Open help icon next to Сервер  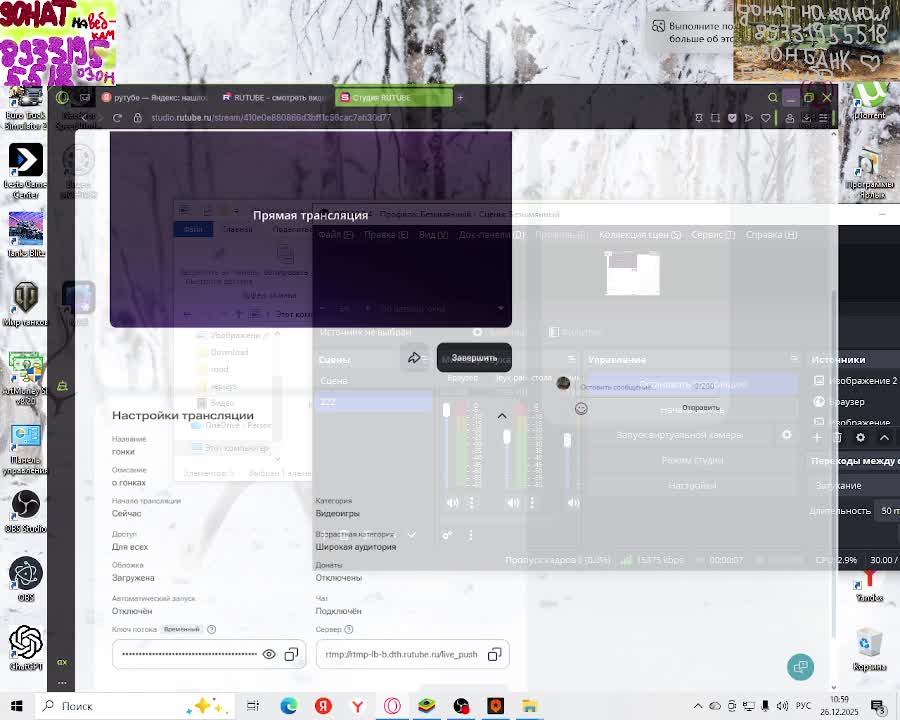point(349,629)
